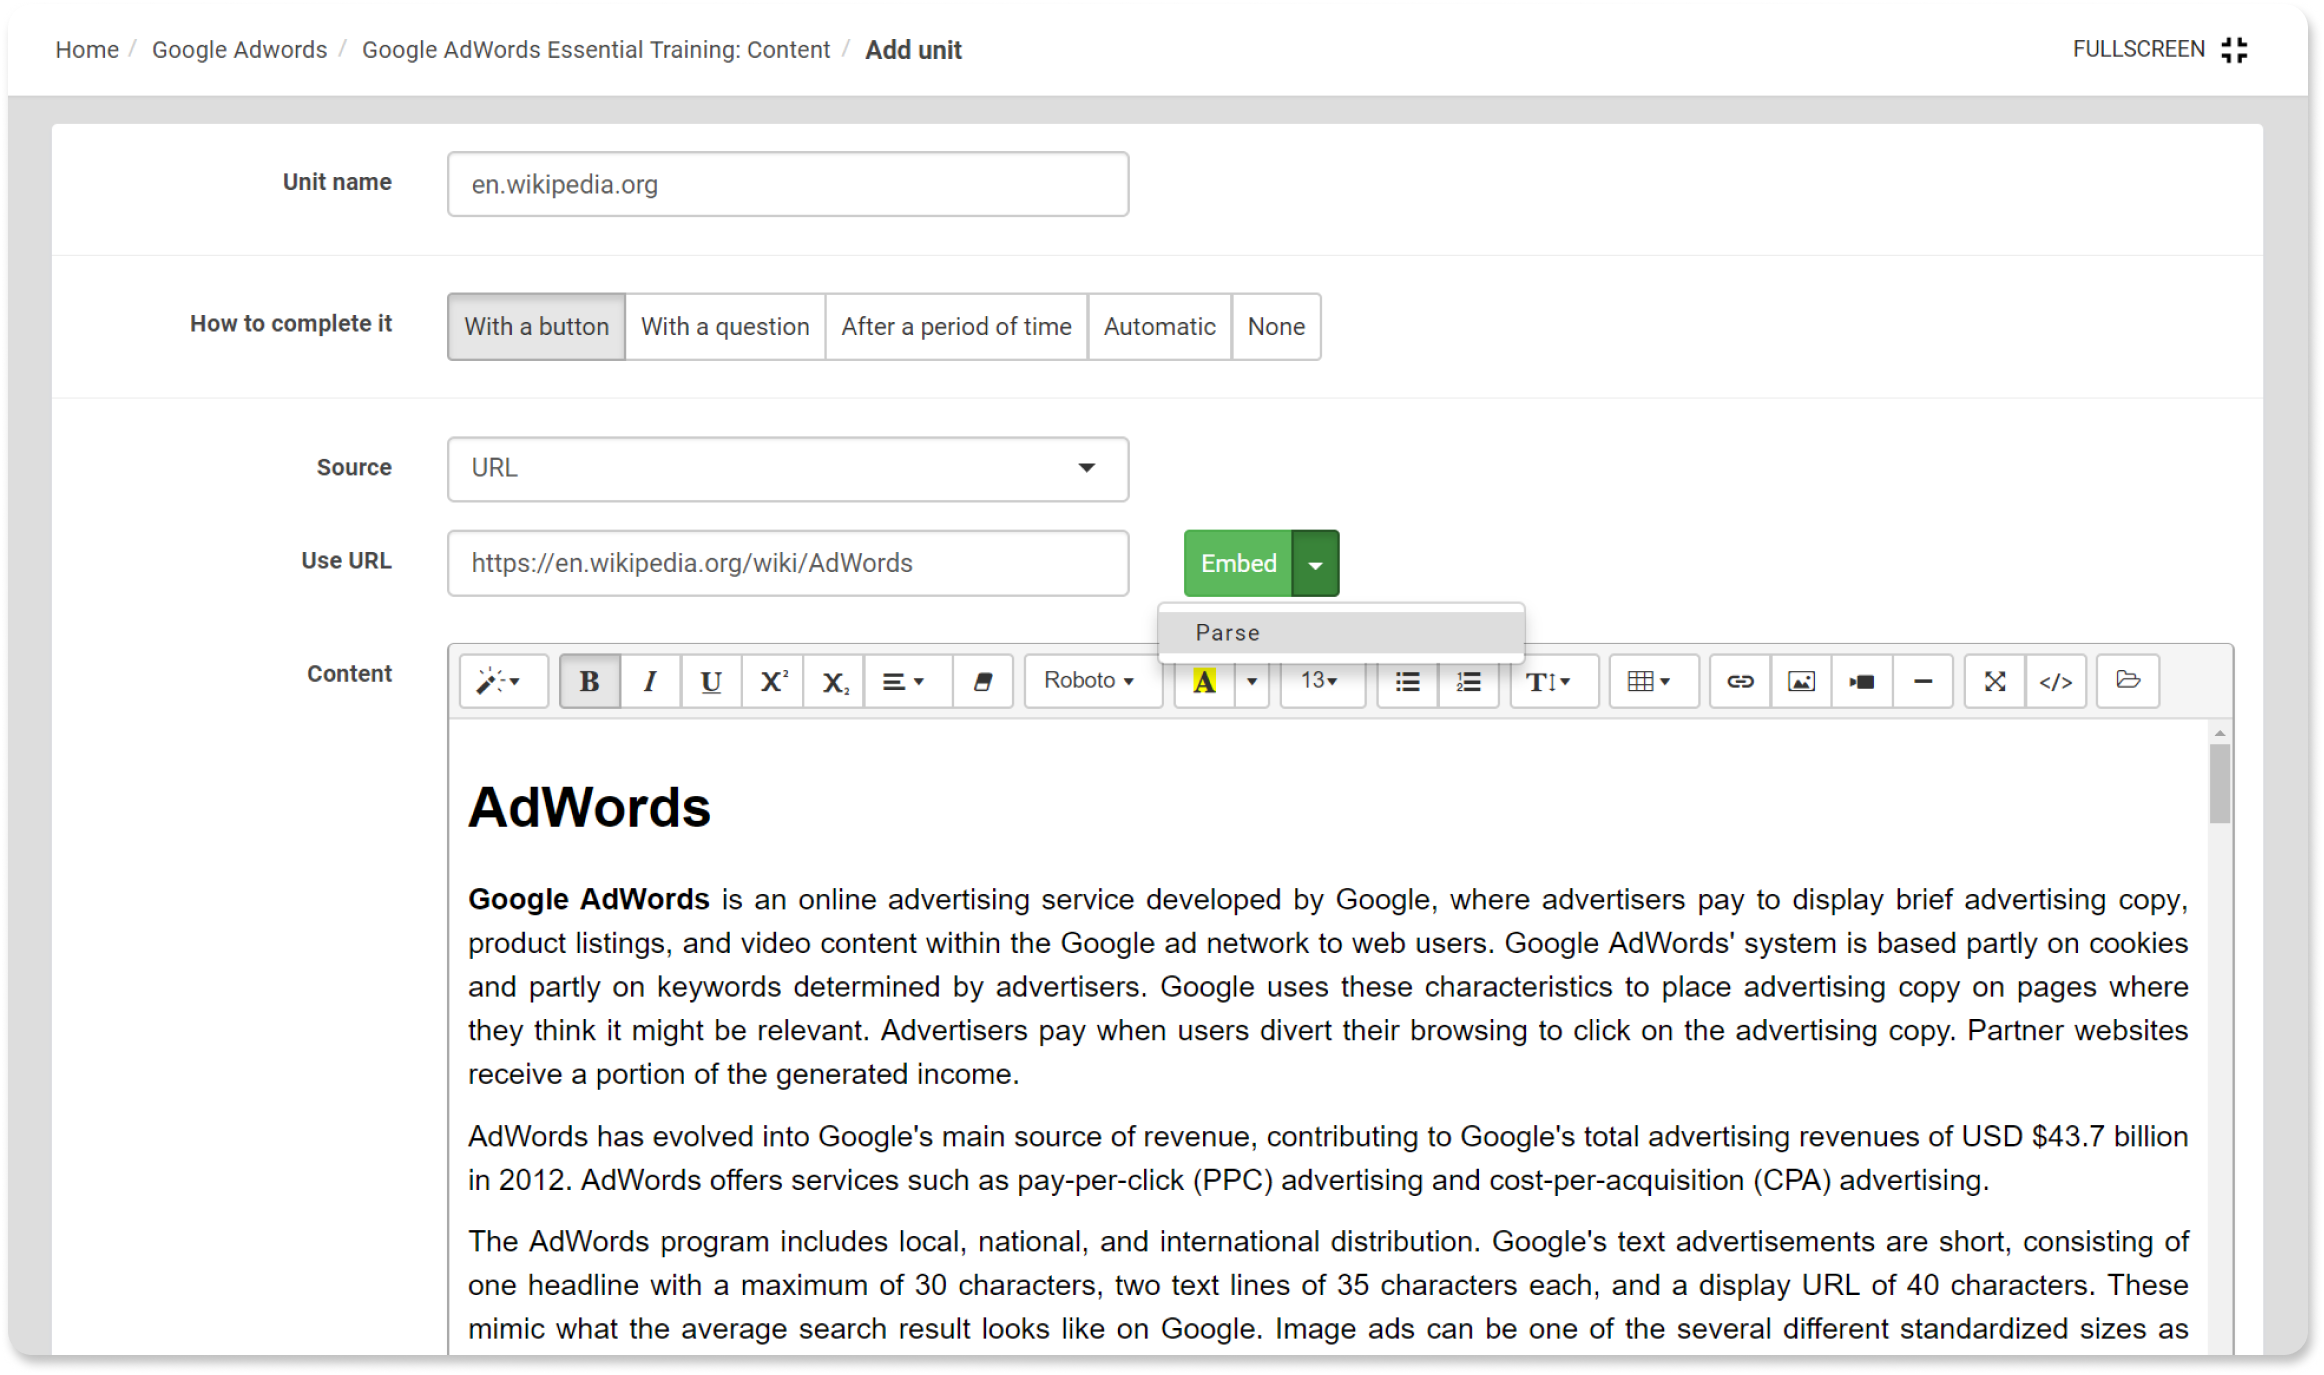Click the Add unit breadcrumb text
2324x1375 pixels.
click(913, 50)
